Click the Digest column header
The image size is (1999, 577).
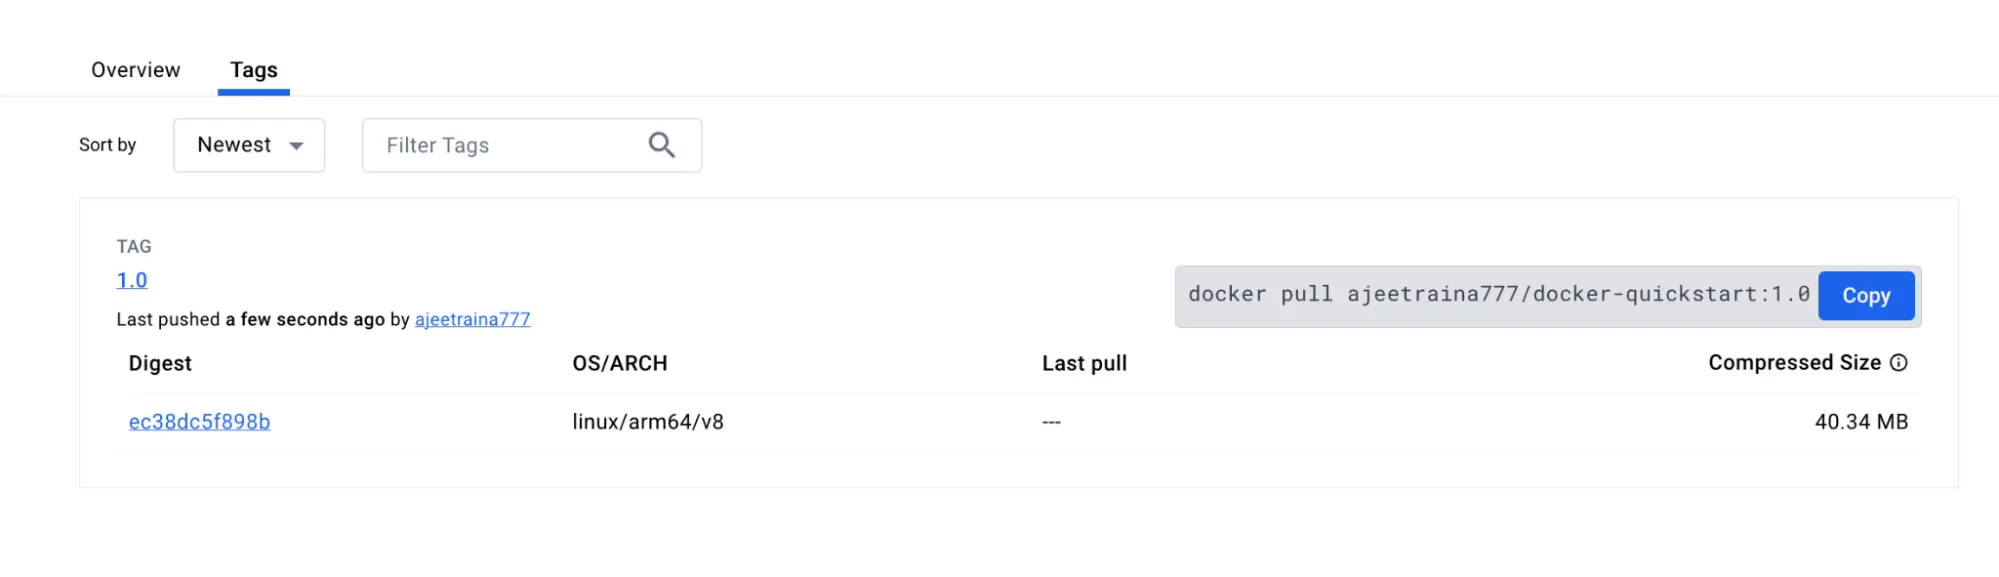tap(160, 362)
